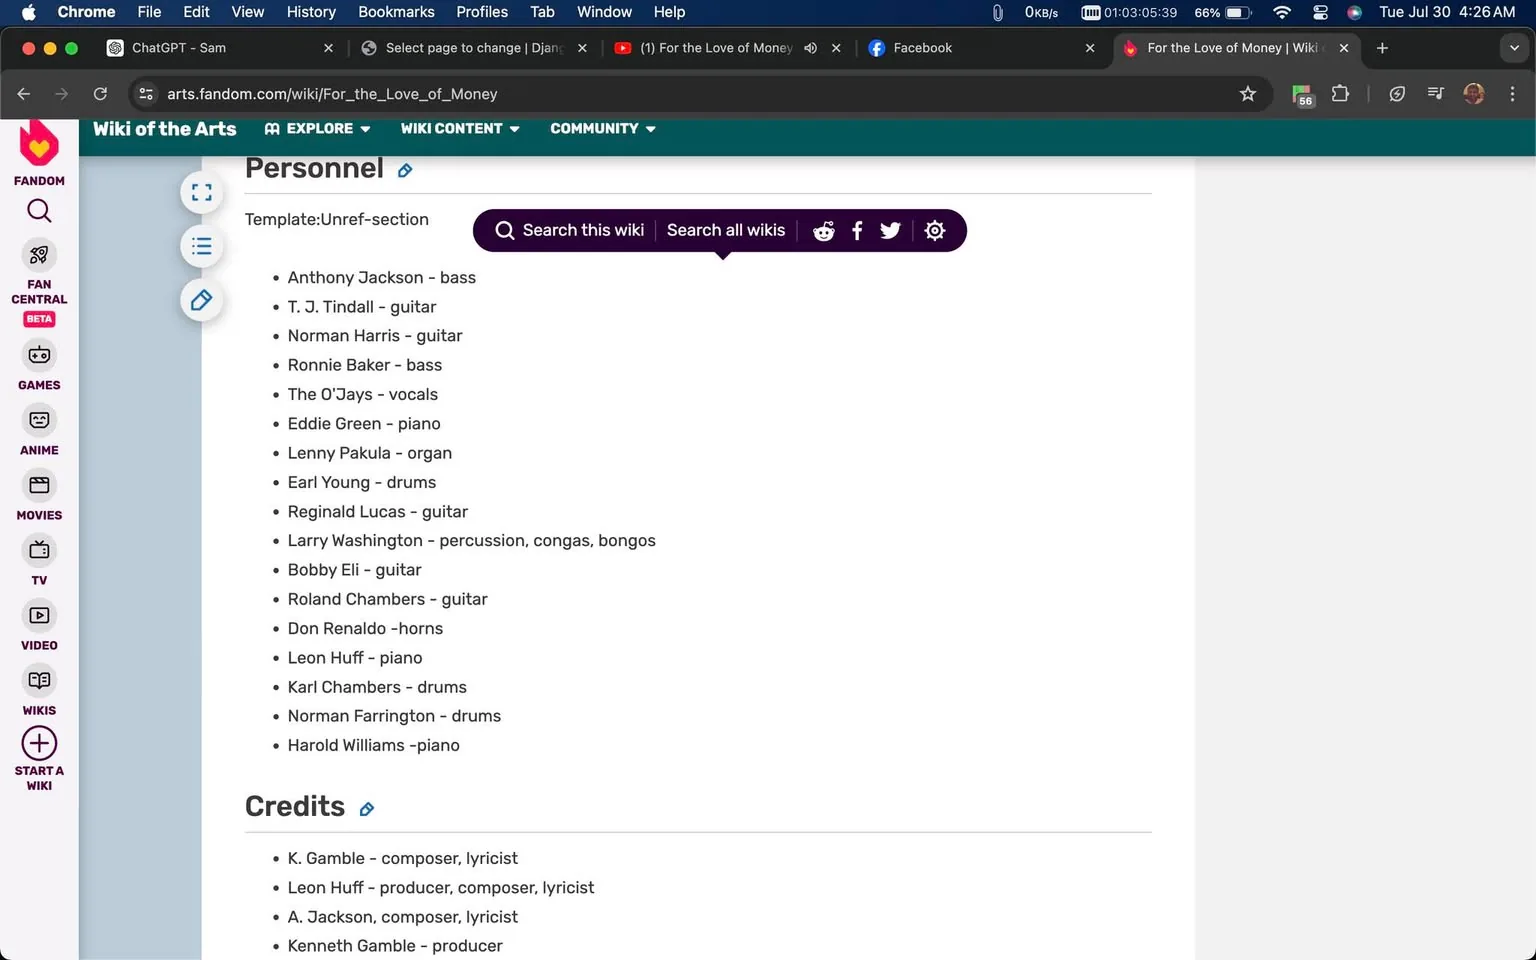Click the edit pencil next to Credits
The width and height of the screenshot is (1536, 960).
point(366,809)
